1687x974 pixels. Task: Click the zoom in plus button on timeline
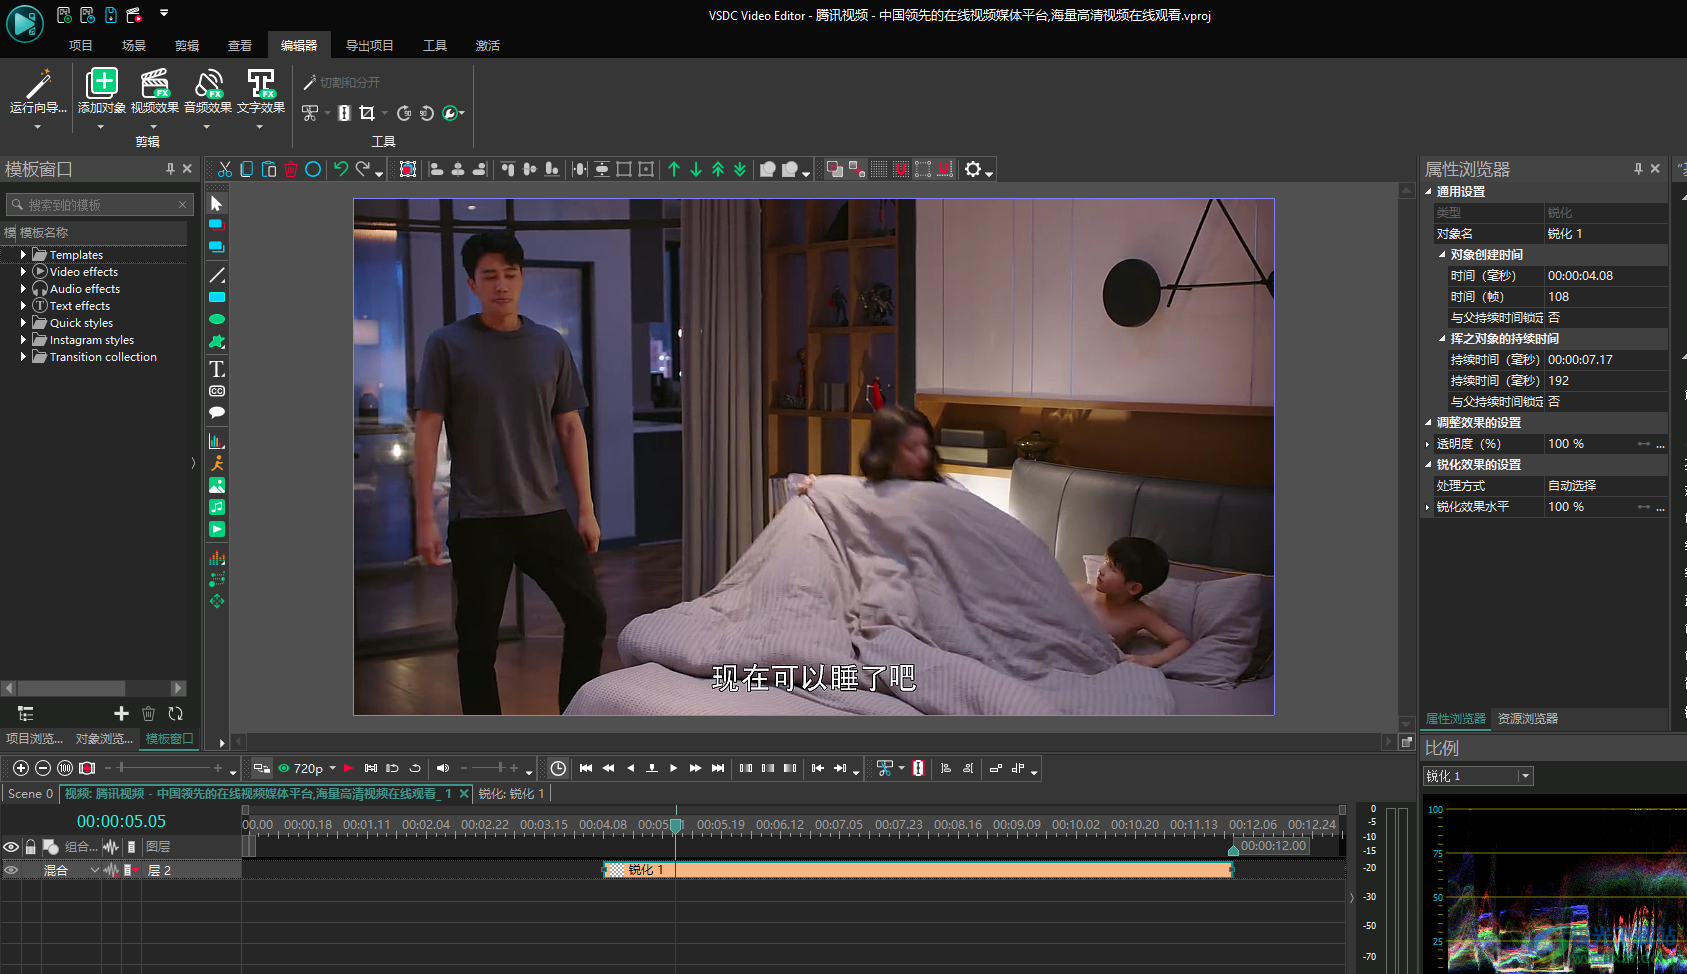coord(20,768)
